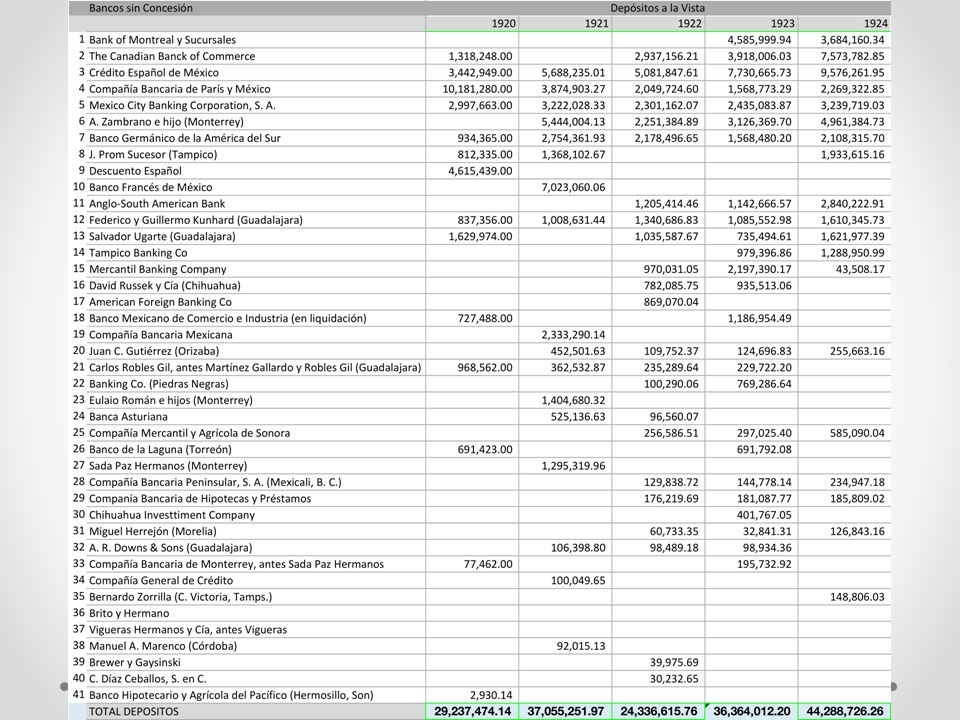
Task: Click 'Sada Paz Hermanos (Monterrey)' cell
Action: point(256,465)
